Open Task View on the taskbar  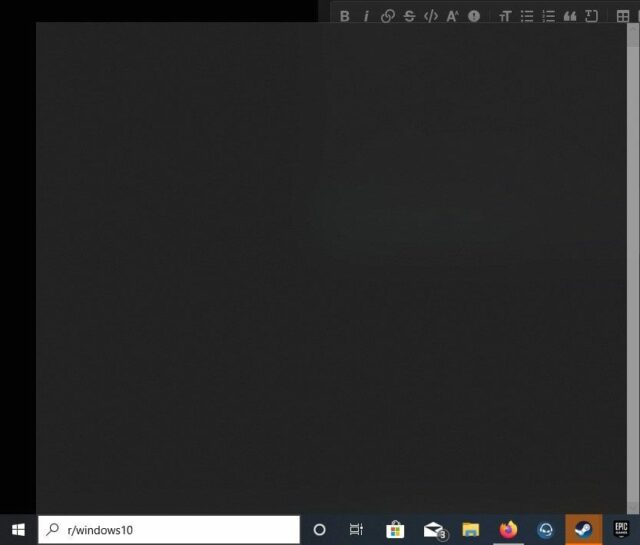click(x=357, y=530)
